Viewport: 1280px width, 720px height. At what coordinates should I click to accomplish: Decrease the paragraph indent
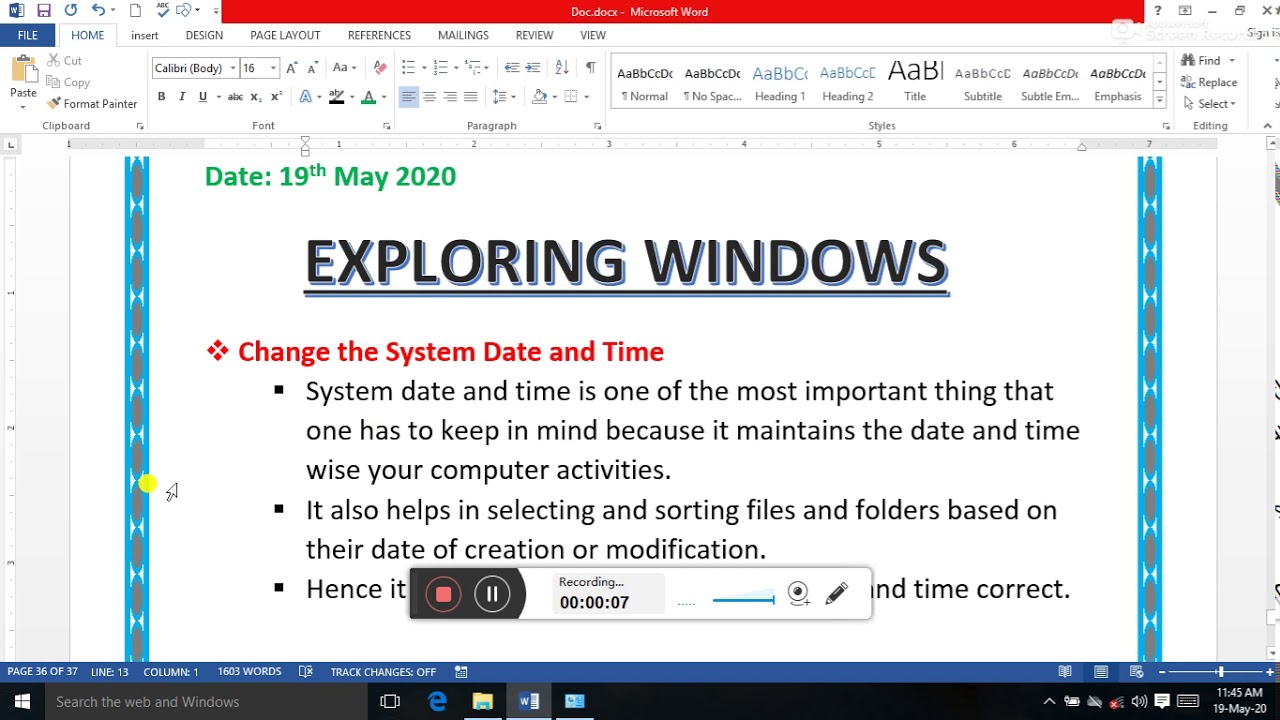click(x=512, y=68)
